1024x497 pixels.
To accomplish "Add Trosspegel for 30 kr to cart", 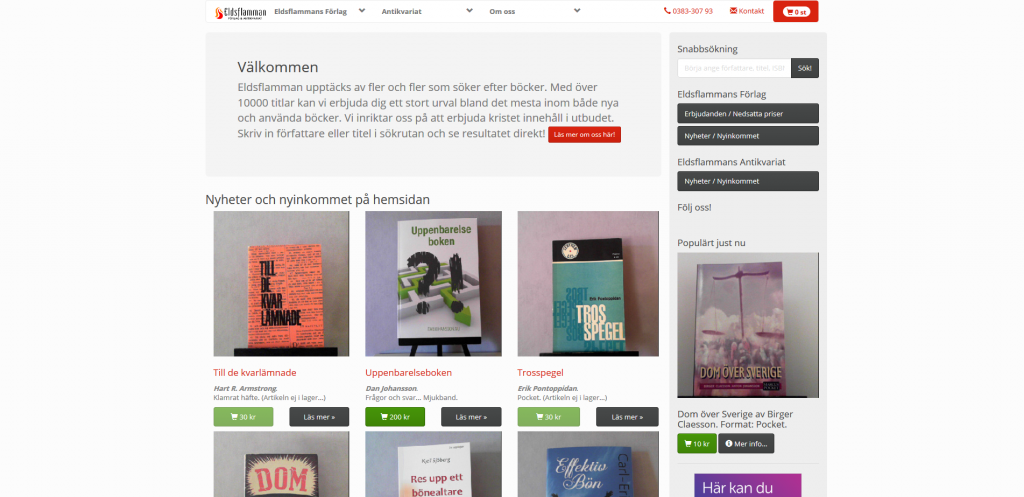I will pyautogui.click(x=549, y=417).
